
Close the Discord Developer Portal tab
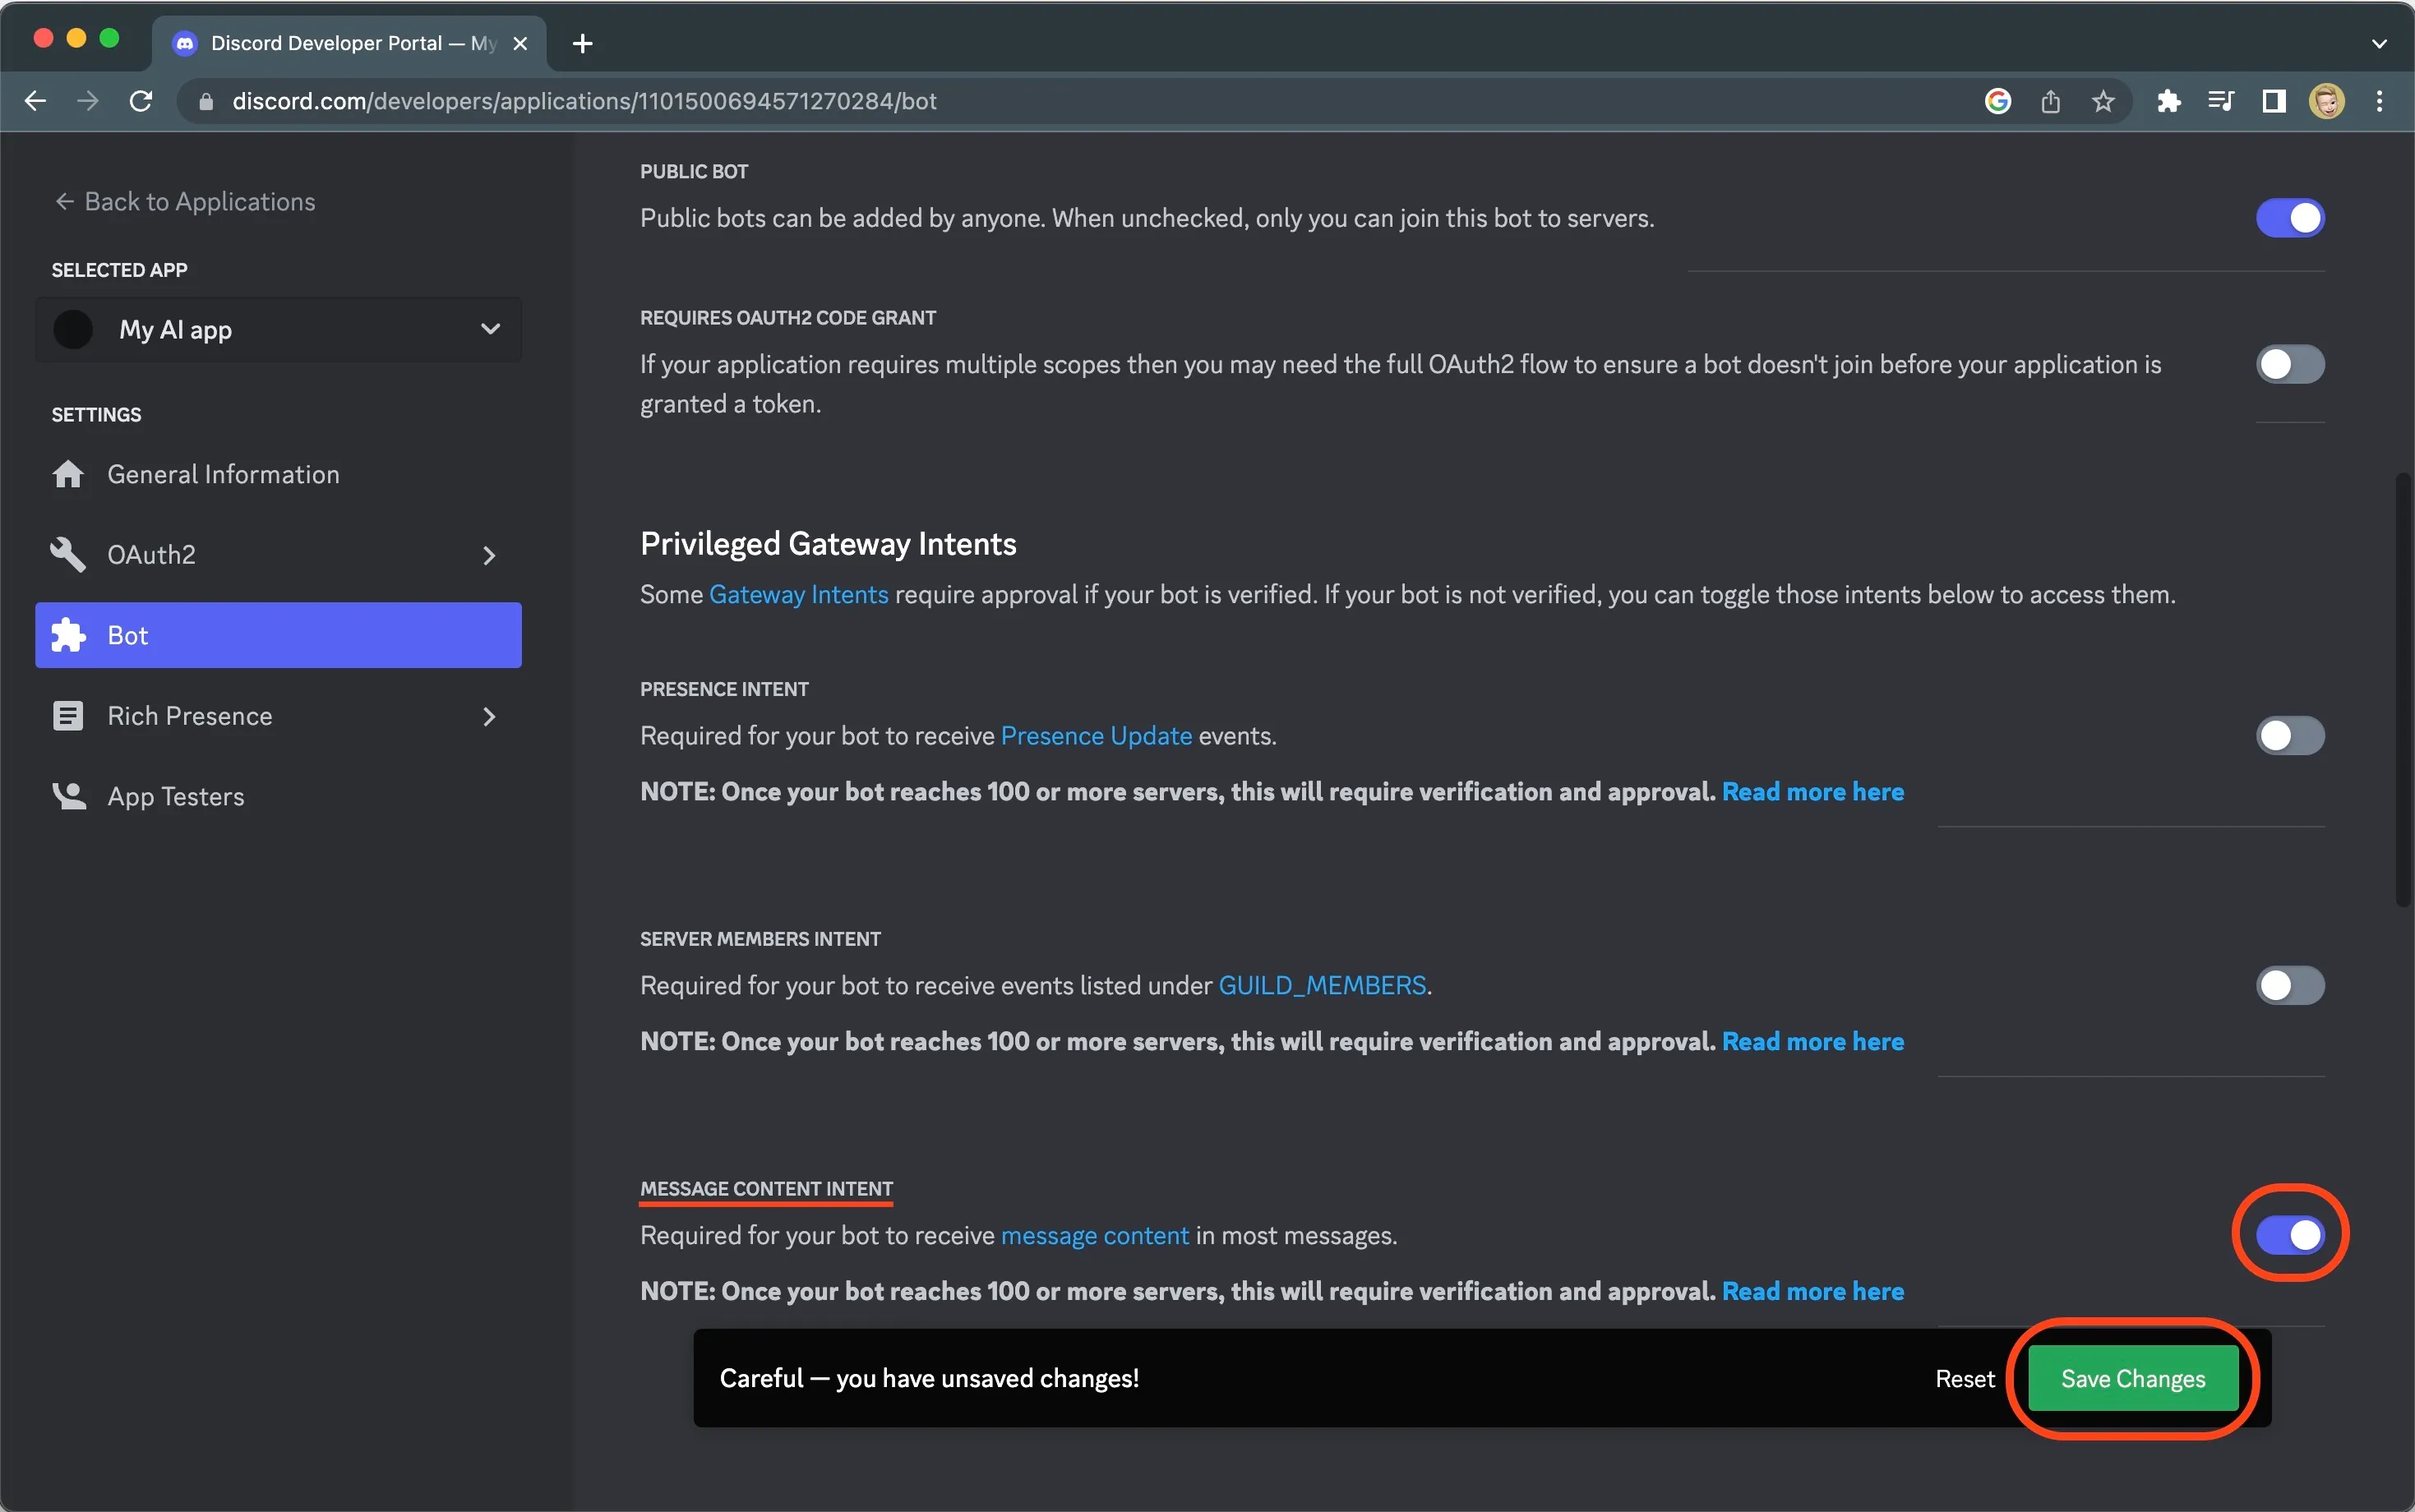[x=520, y=43]
